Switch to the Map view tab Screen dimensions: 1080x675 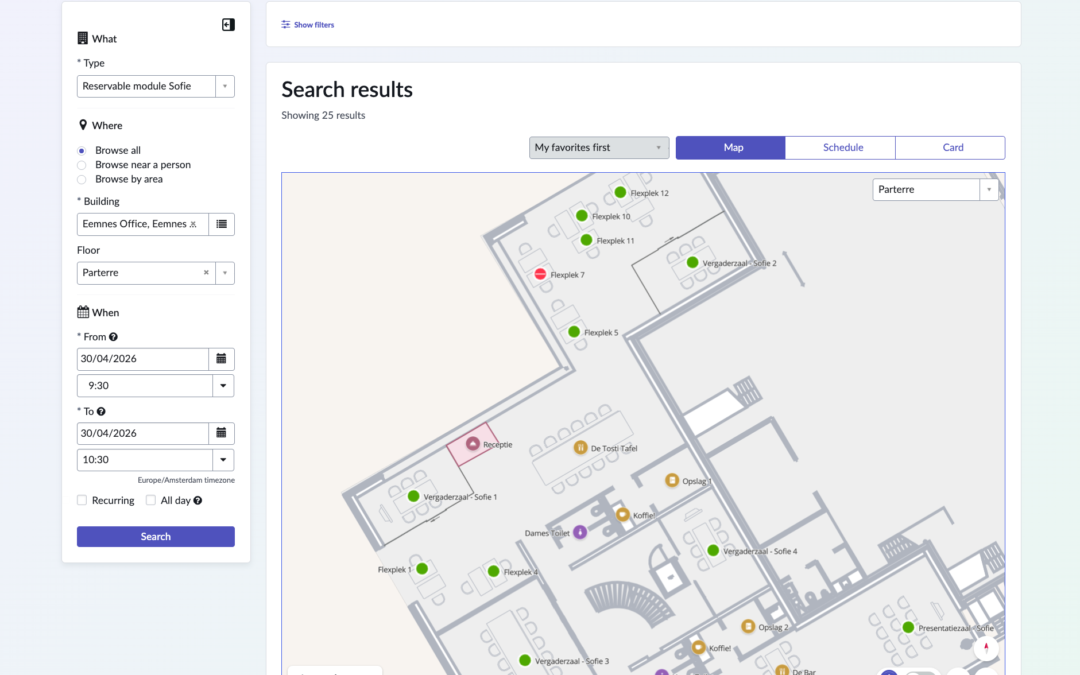(731, 147)
